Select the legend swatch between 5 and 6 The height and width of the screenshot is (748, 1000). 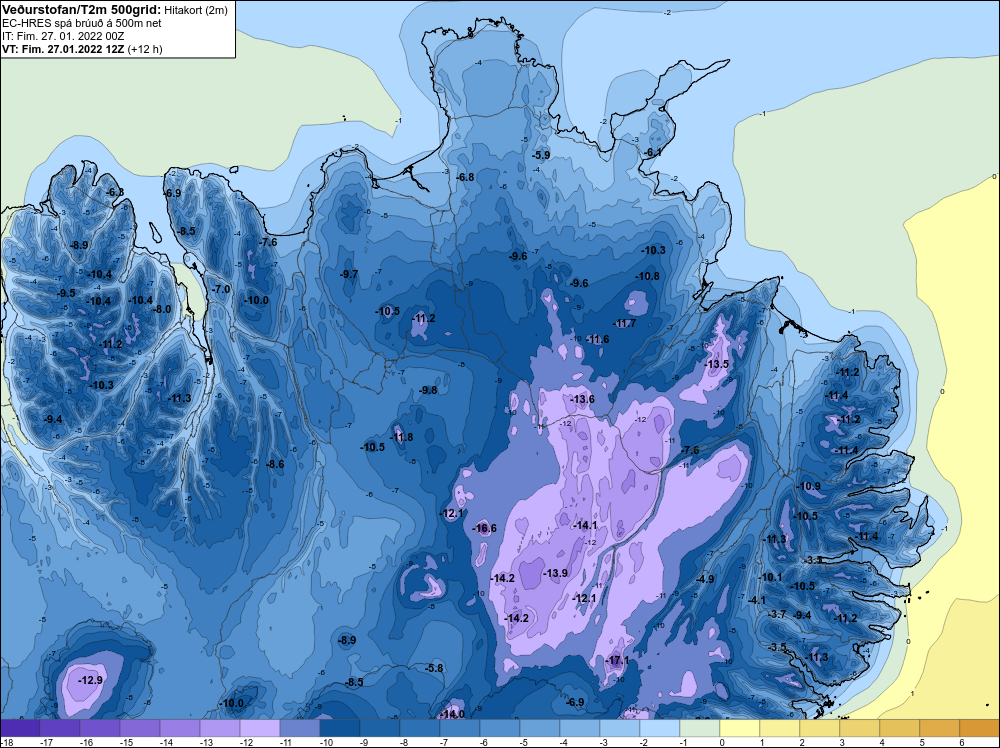tap(939, 728)
